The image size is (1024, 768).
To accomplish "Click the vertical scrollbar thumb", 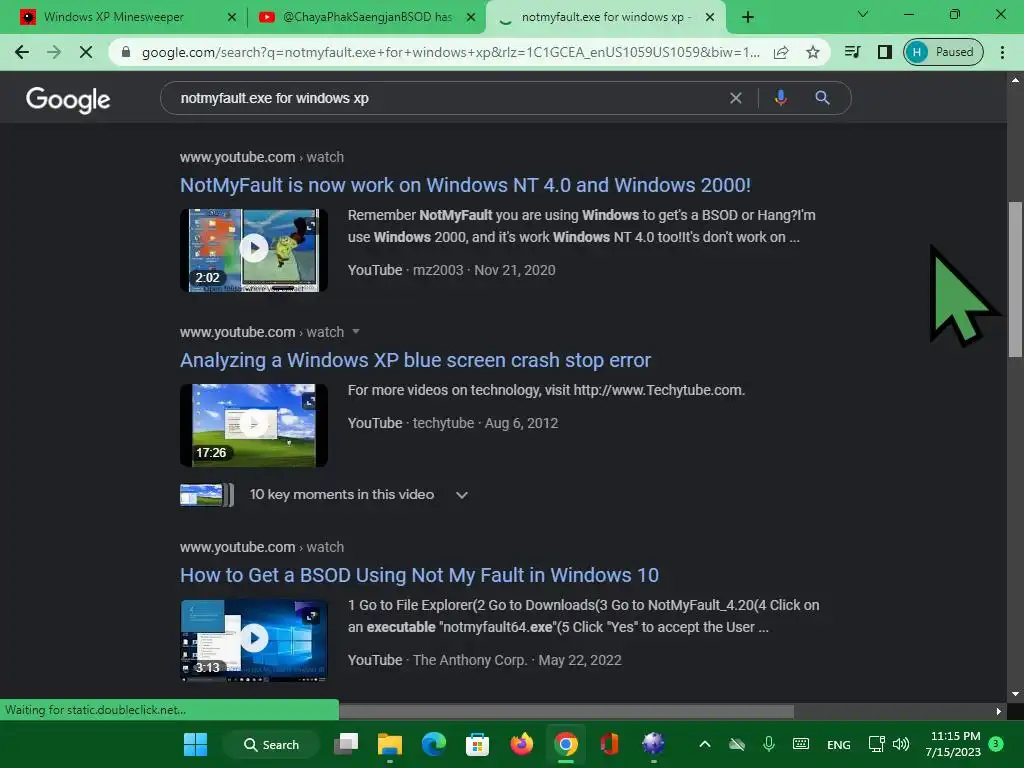I will pos(1015,280).
